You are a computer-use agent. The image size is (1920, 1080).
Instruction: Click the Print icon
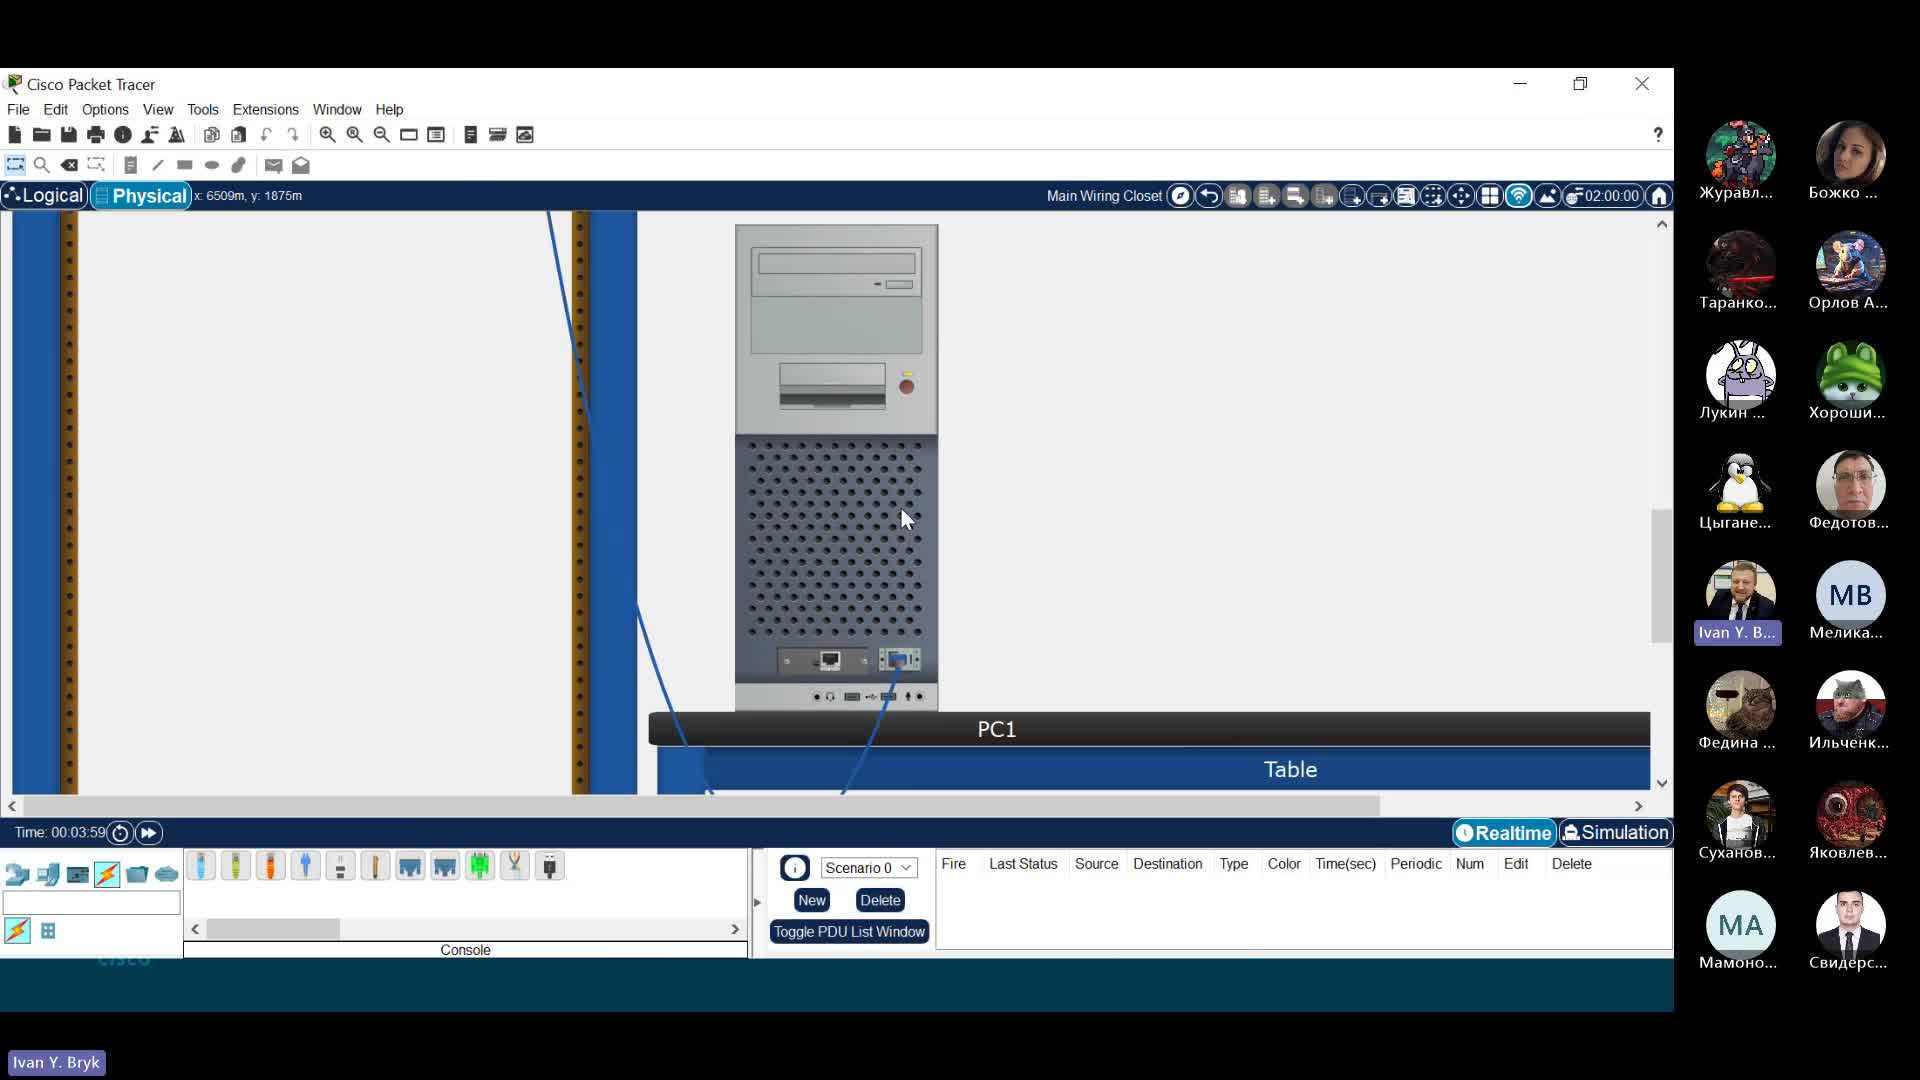[96, 135]
